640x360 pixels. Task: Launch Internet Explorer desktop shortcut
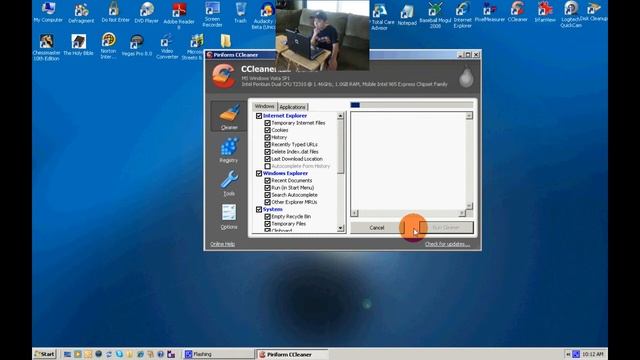462,15
